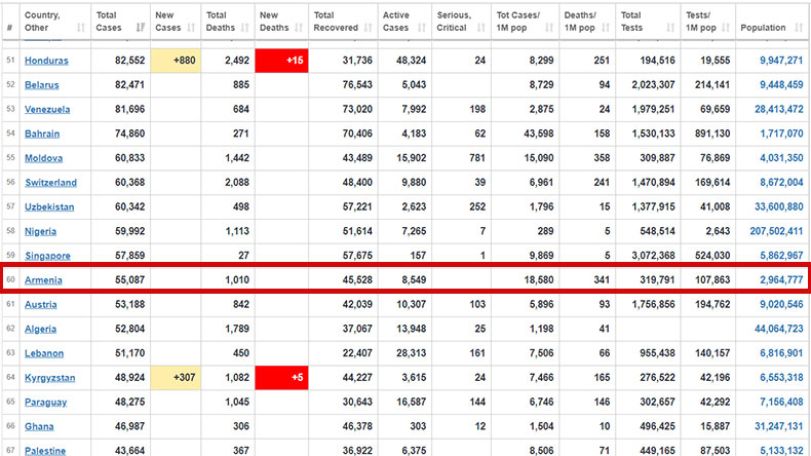
Task: Sort by Country, Other arrows
Action: click(81, 27)
